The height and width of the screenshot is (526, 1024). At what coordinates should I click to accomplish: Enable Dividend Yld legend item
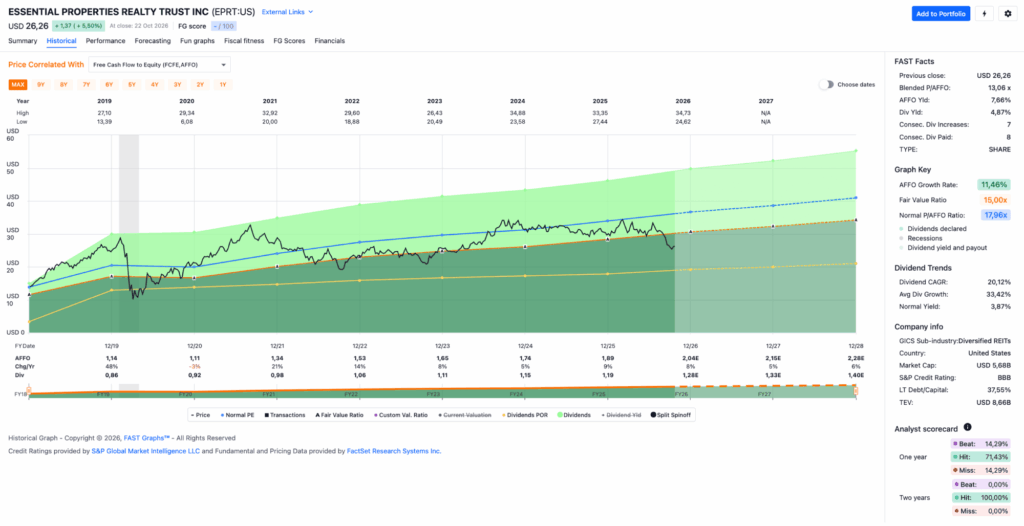point(622,415)
